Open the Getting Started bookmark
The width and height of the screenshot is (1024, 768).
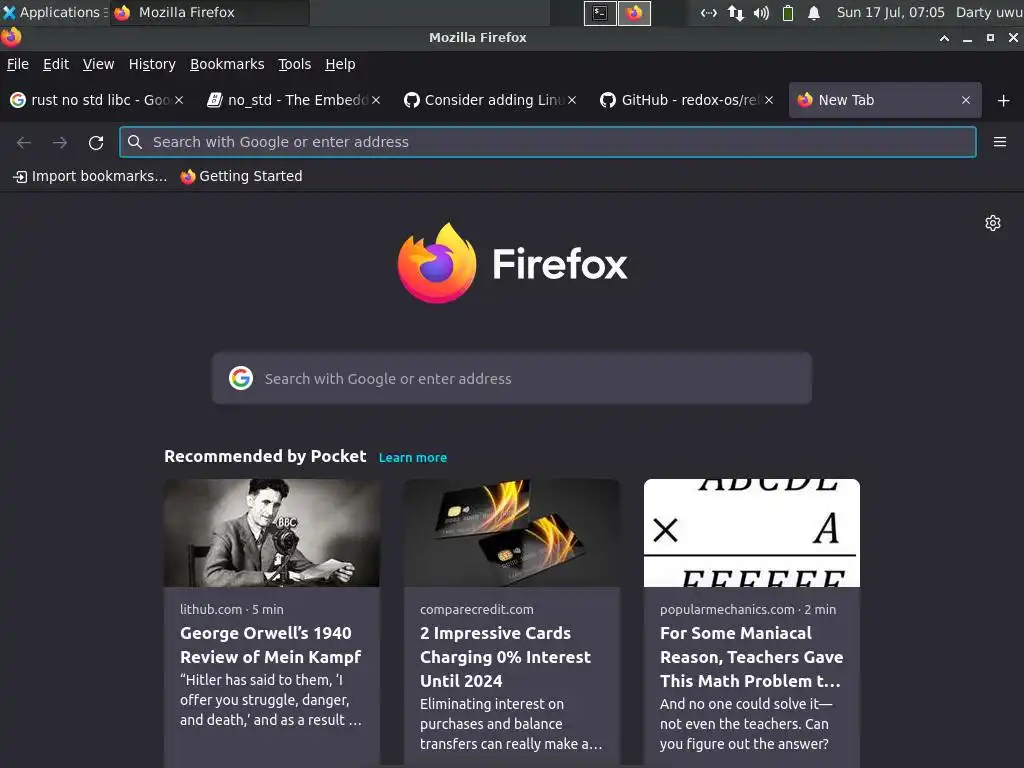pos(242,176)
